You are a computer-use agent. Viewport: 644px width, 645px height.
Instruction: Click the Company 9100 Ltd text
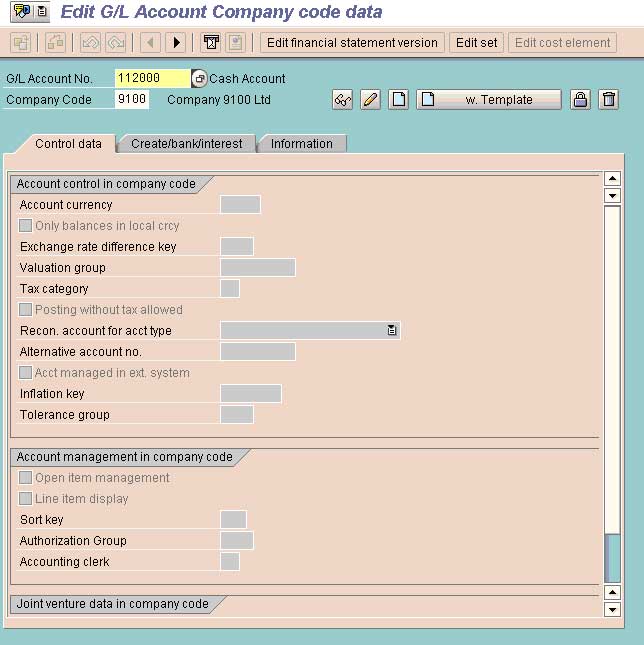(x=219, y=100)
